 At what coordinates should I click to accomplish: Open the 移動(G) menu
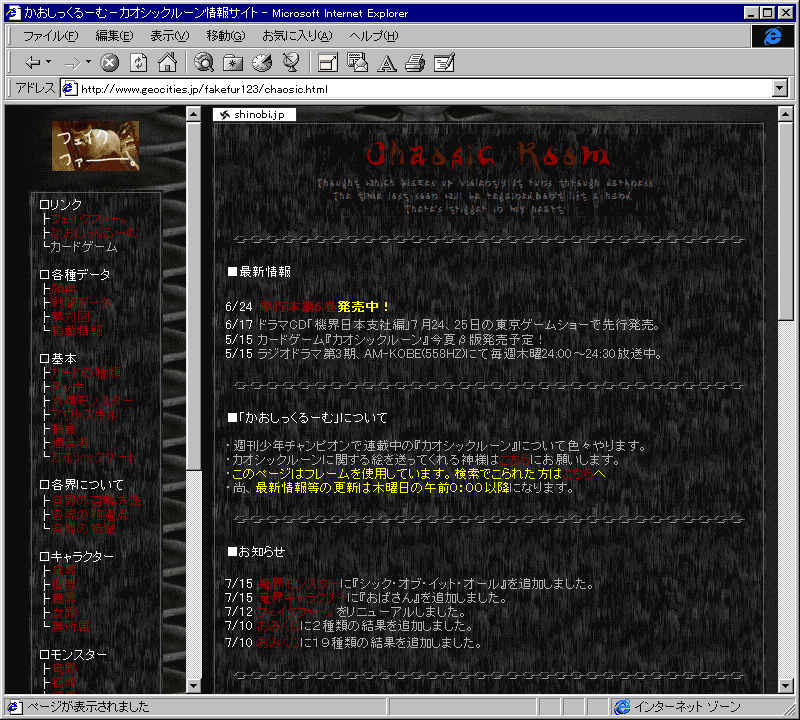(226, 36)
